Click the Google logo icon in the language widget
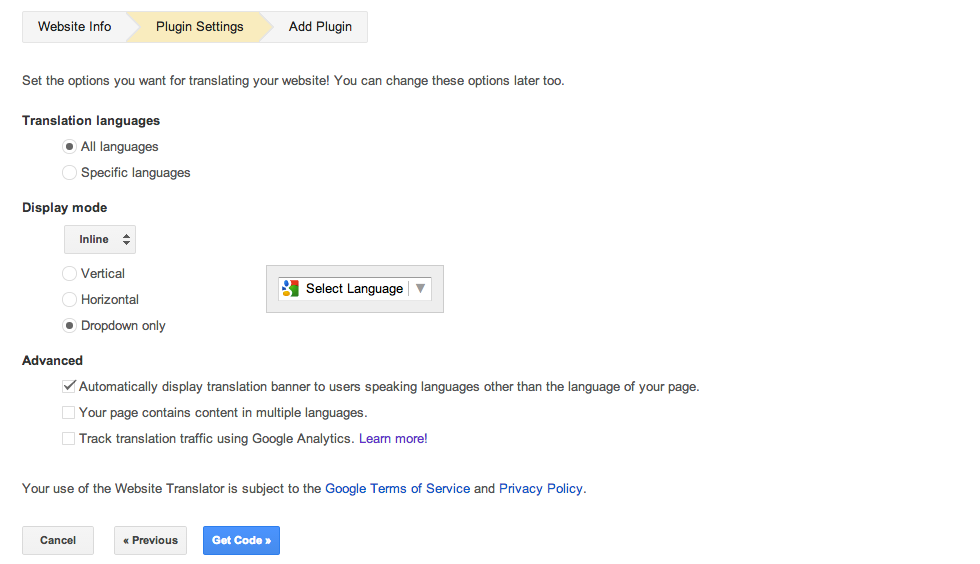 click(x=291, y=289)
